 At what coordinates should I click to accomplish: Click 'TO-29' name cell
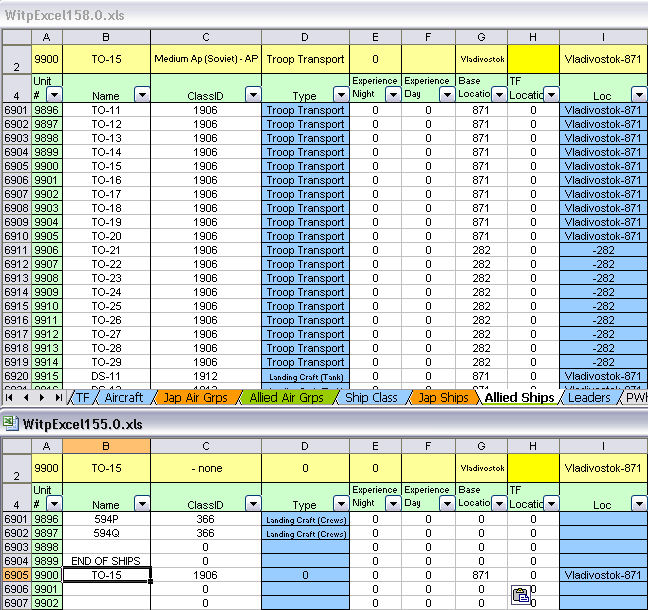106,362
